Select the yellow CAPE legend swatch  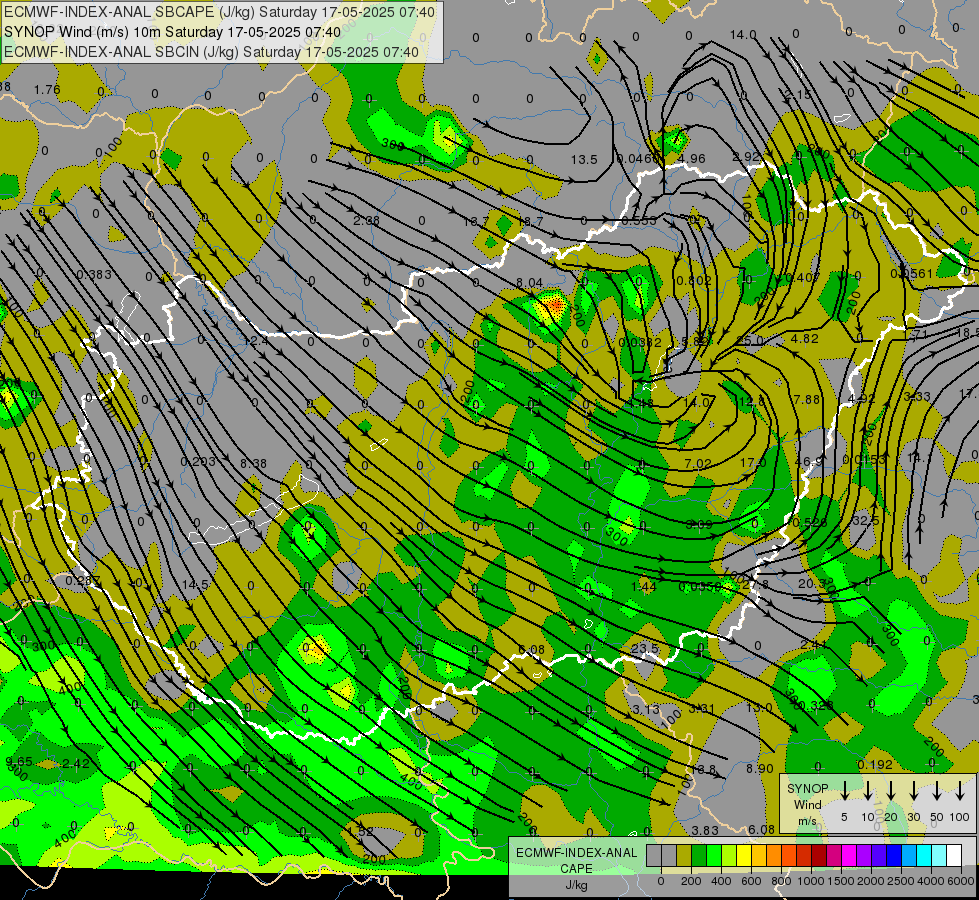[744, 855]
